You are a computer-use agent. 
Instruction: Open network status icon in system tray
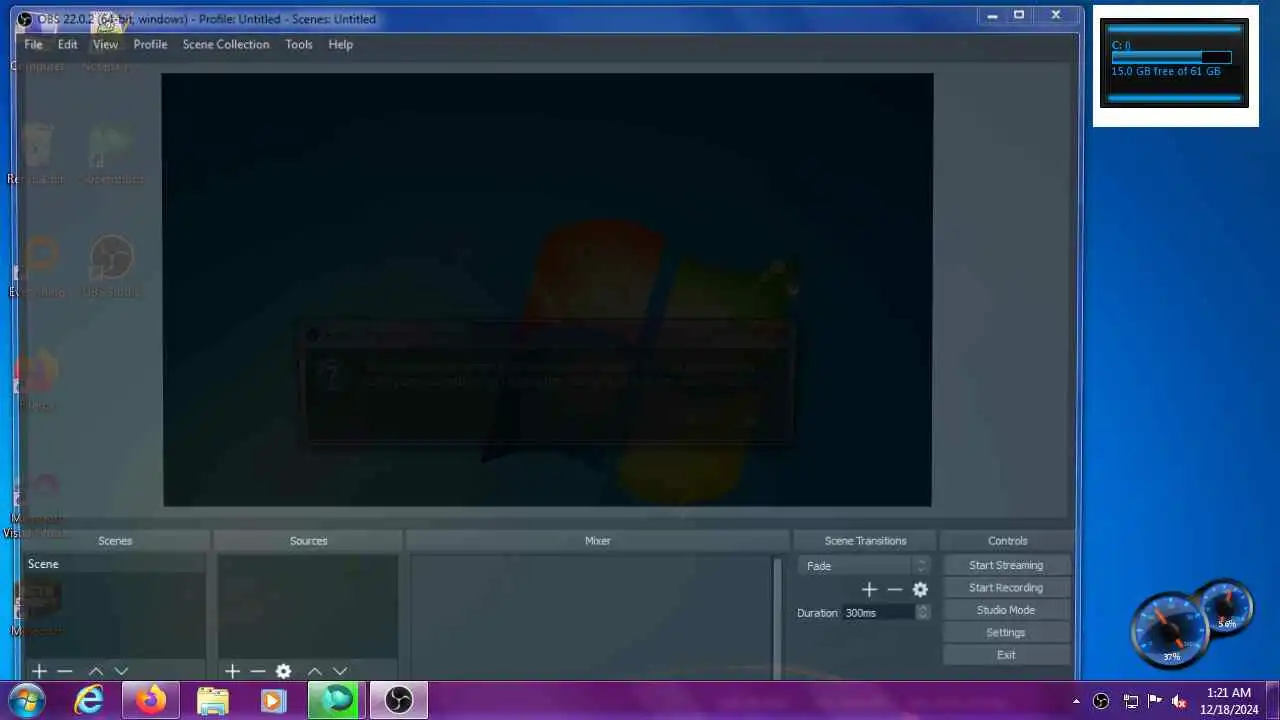click(x=1131, y=701)
